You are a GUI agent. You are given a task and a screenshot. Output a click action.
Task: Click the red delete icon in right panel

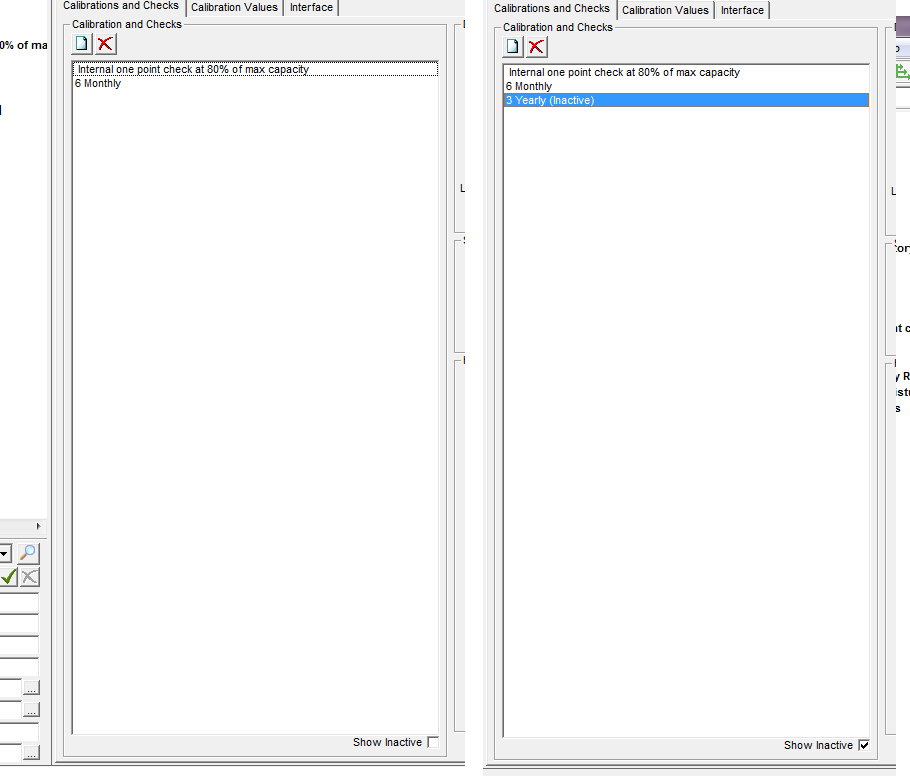pos(537,46)
